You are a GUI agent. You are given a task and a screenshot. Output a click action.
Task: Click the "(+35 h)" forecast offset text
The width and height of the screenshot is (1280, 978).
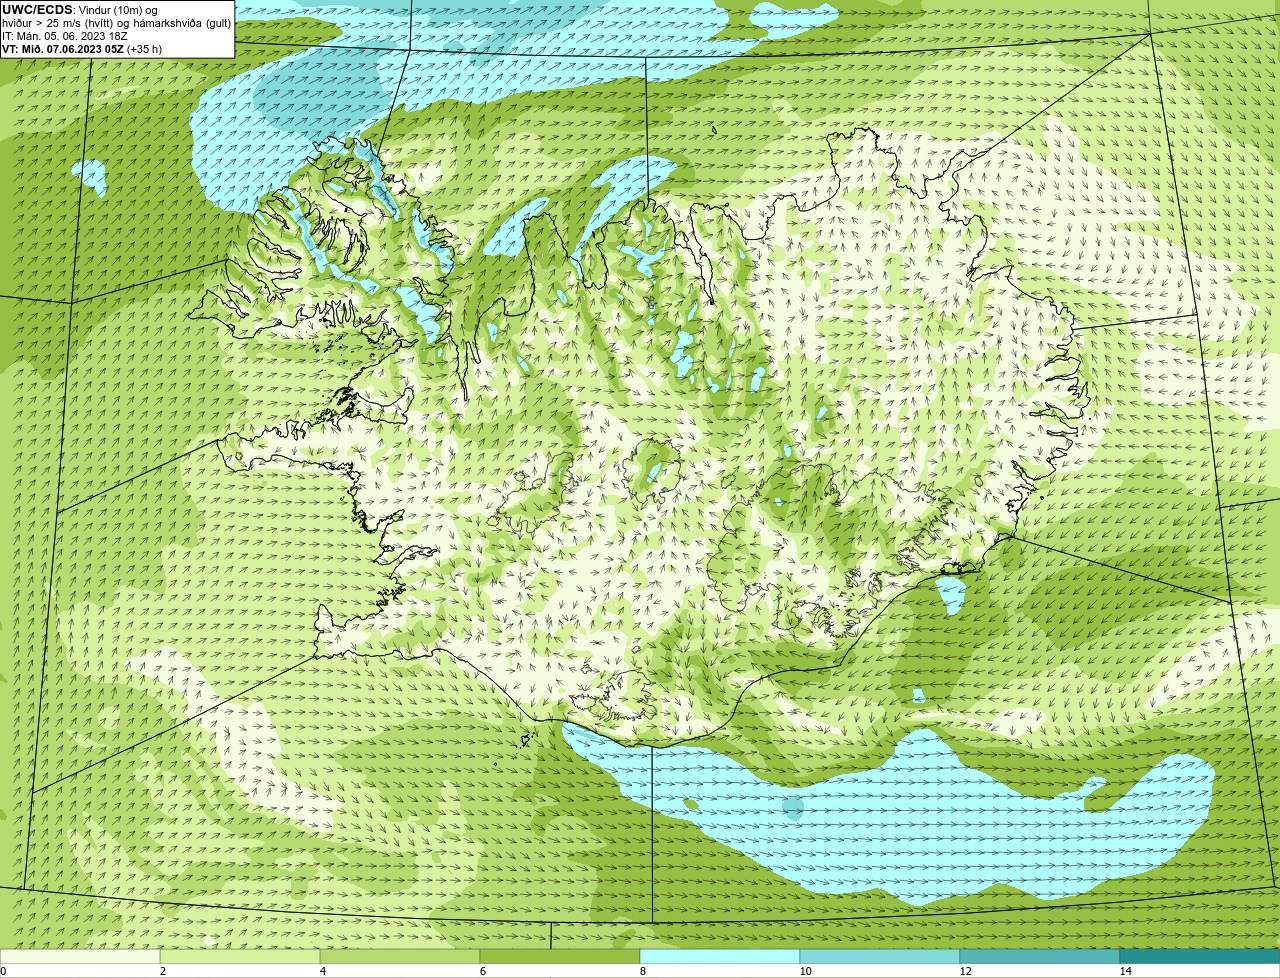click(x=145, y=49)
